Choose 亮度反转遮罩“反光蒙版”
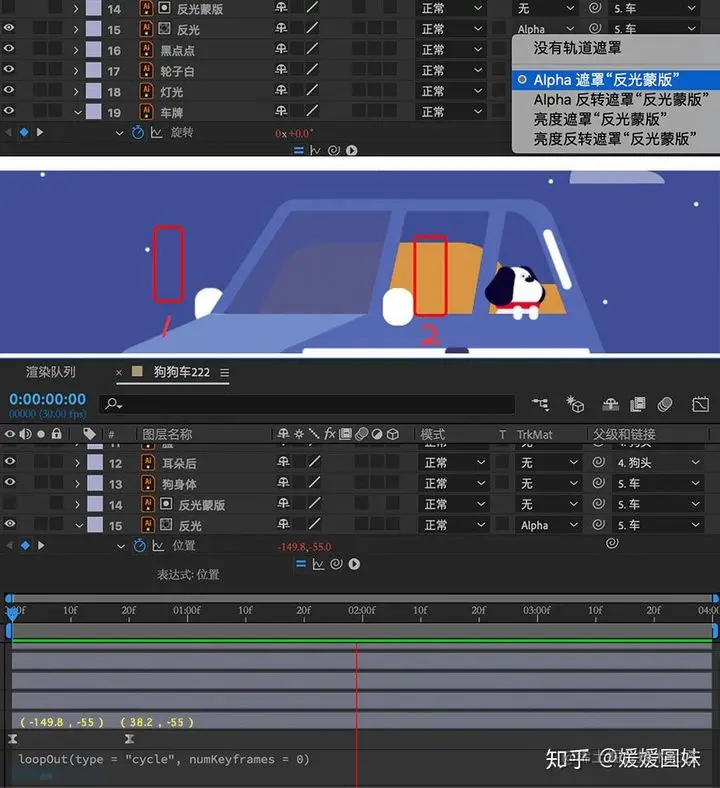The width and height of the screenshot is (720, 788). 615,138
